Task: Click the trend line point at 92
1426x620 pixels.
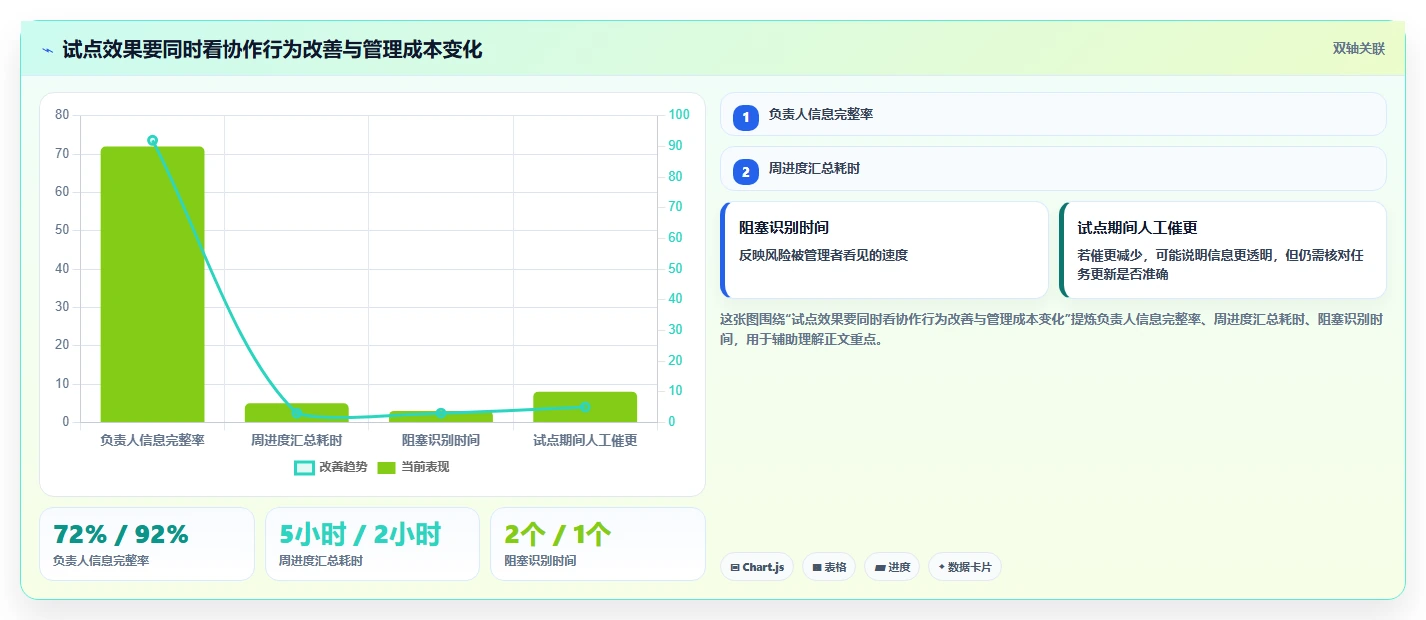Action: pos(152,141)
